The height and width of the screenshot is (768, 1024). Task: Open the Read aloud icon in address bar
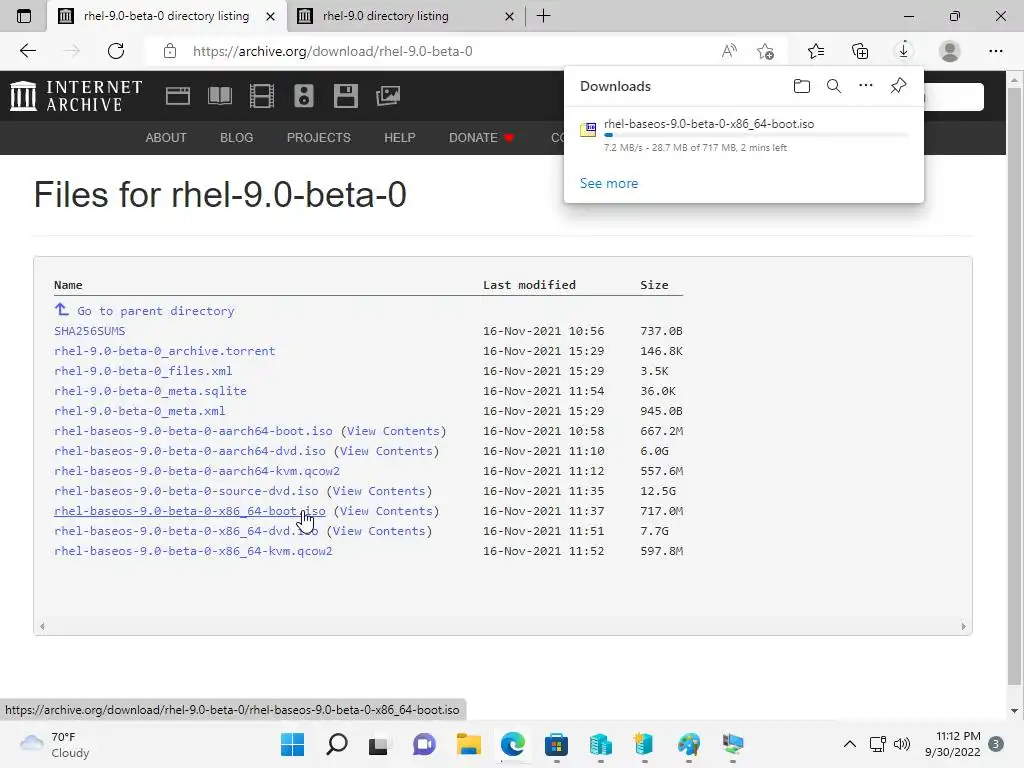coord(729,51)
